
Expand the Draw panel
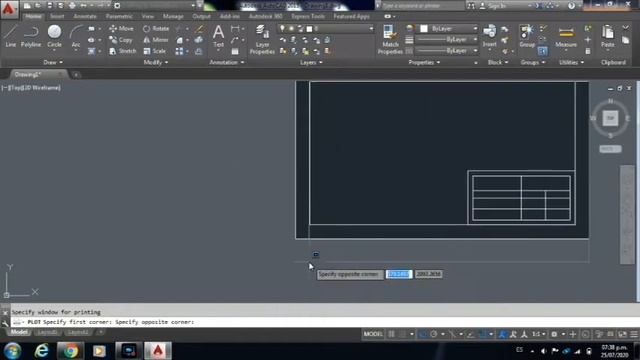coord(53,62)
